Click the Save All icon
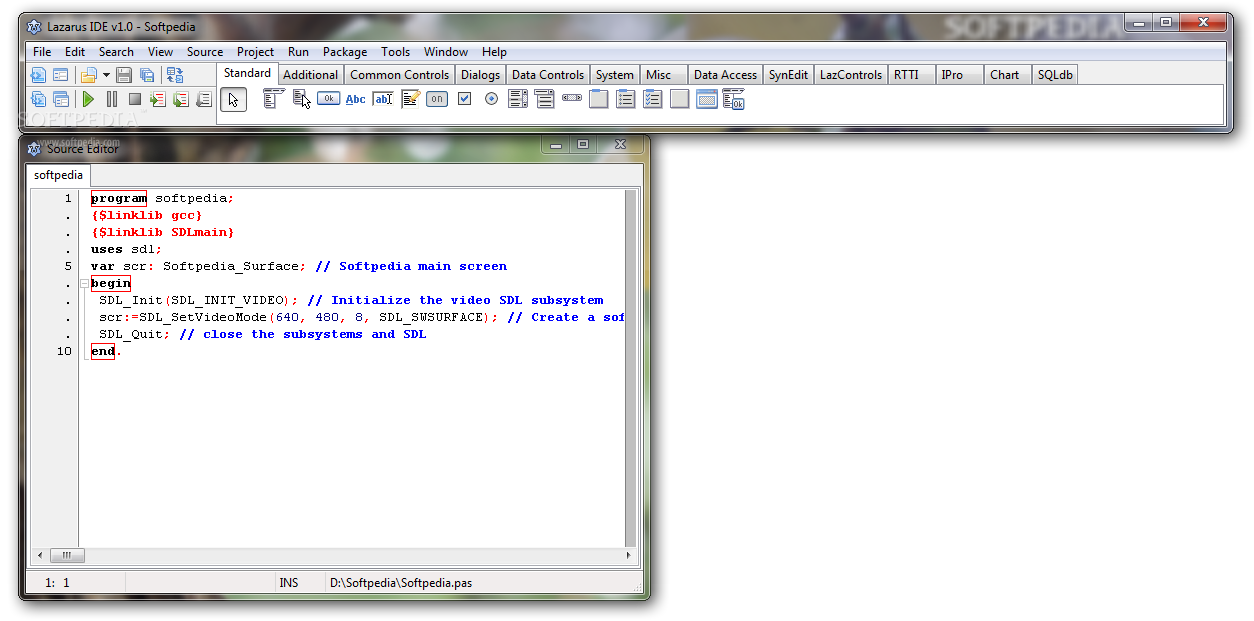The image size is (1254, 621). (147, 75)
